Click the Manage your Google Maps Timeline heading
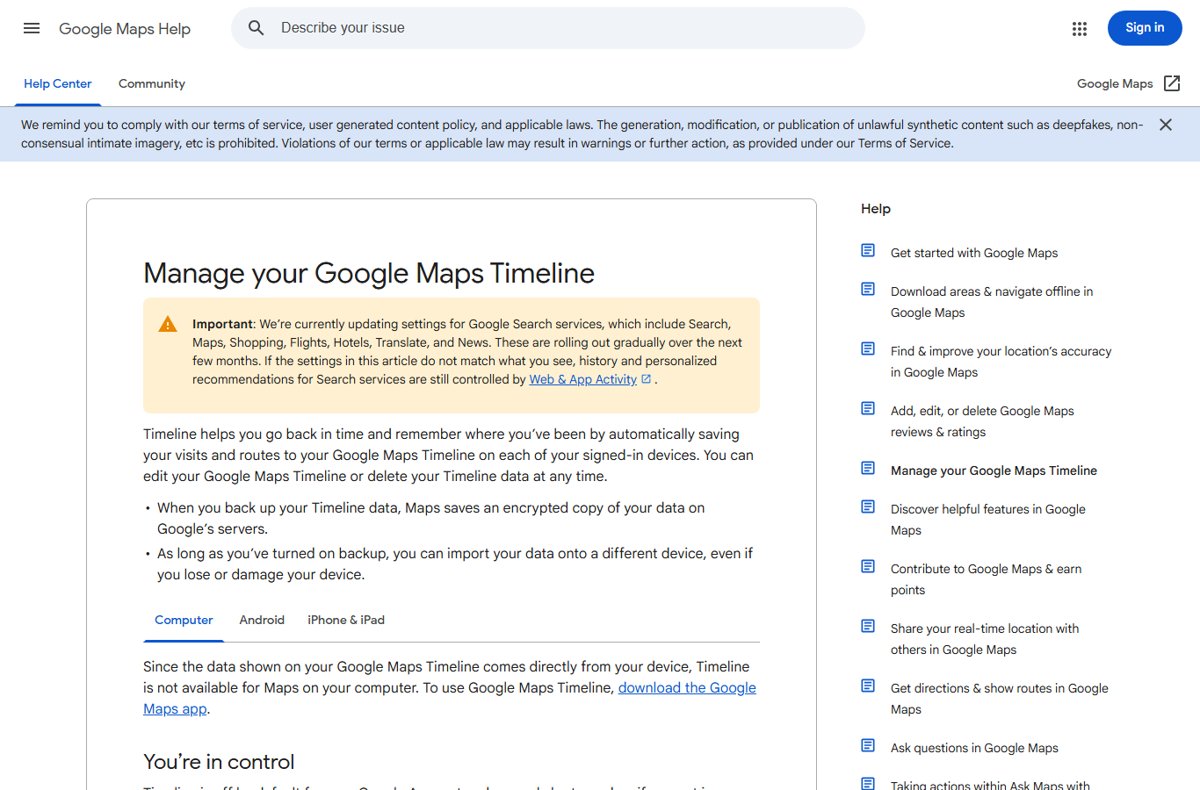This screenshot has width=1200, height=790. pos(369,273)
